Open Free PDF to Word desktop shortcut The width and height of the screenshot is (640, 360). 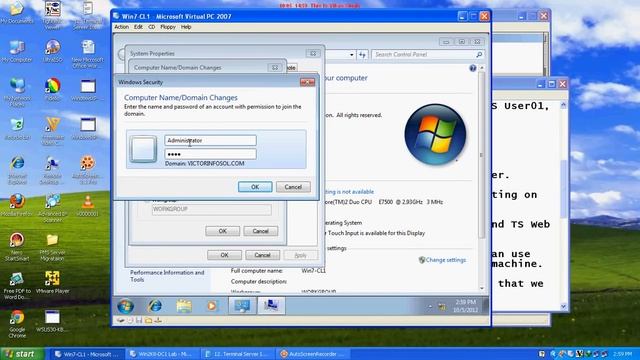pos(17,286)
